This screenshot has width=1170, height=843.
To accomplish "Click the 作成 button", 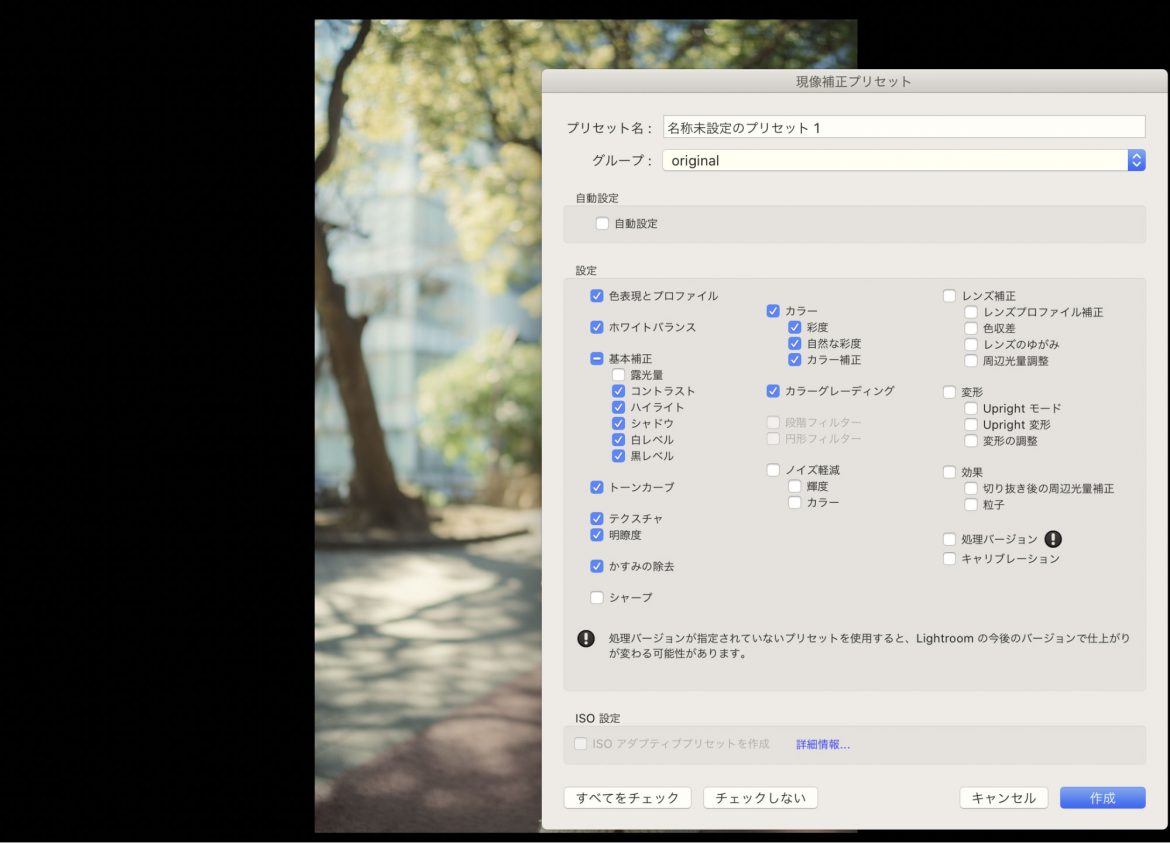I will point(1102,797).
